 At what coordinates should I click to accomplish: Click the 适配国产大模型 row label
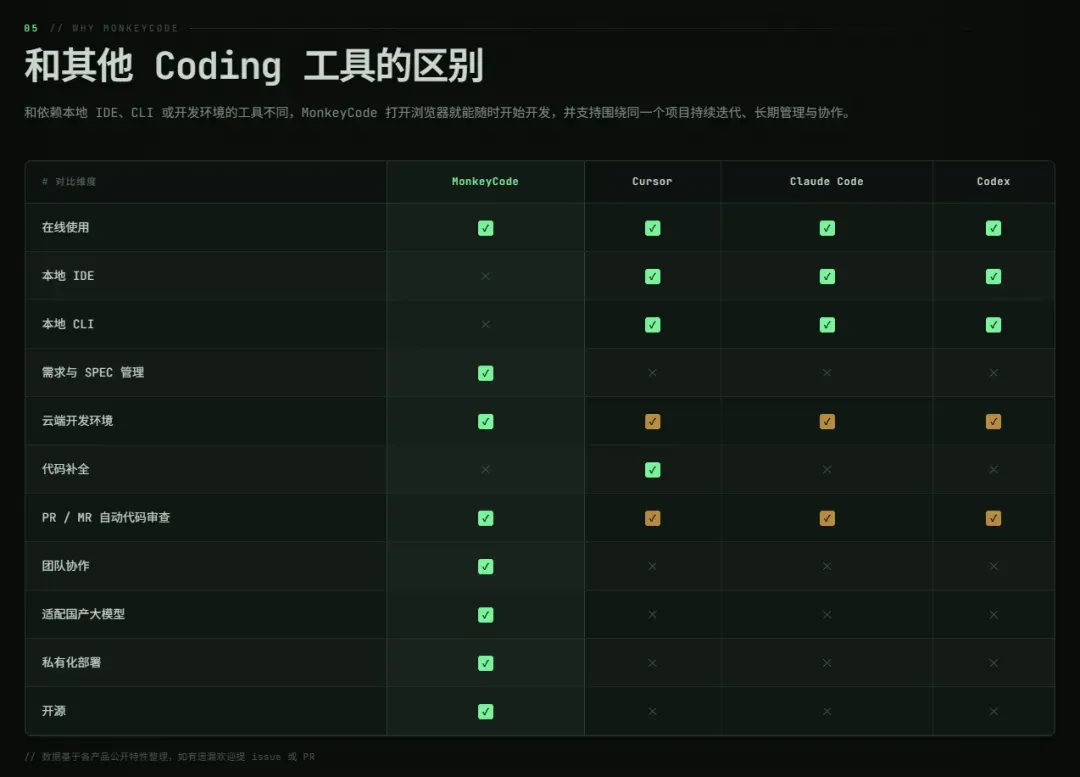point(83,614)
